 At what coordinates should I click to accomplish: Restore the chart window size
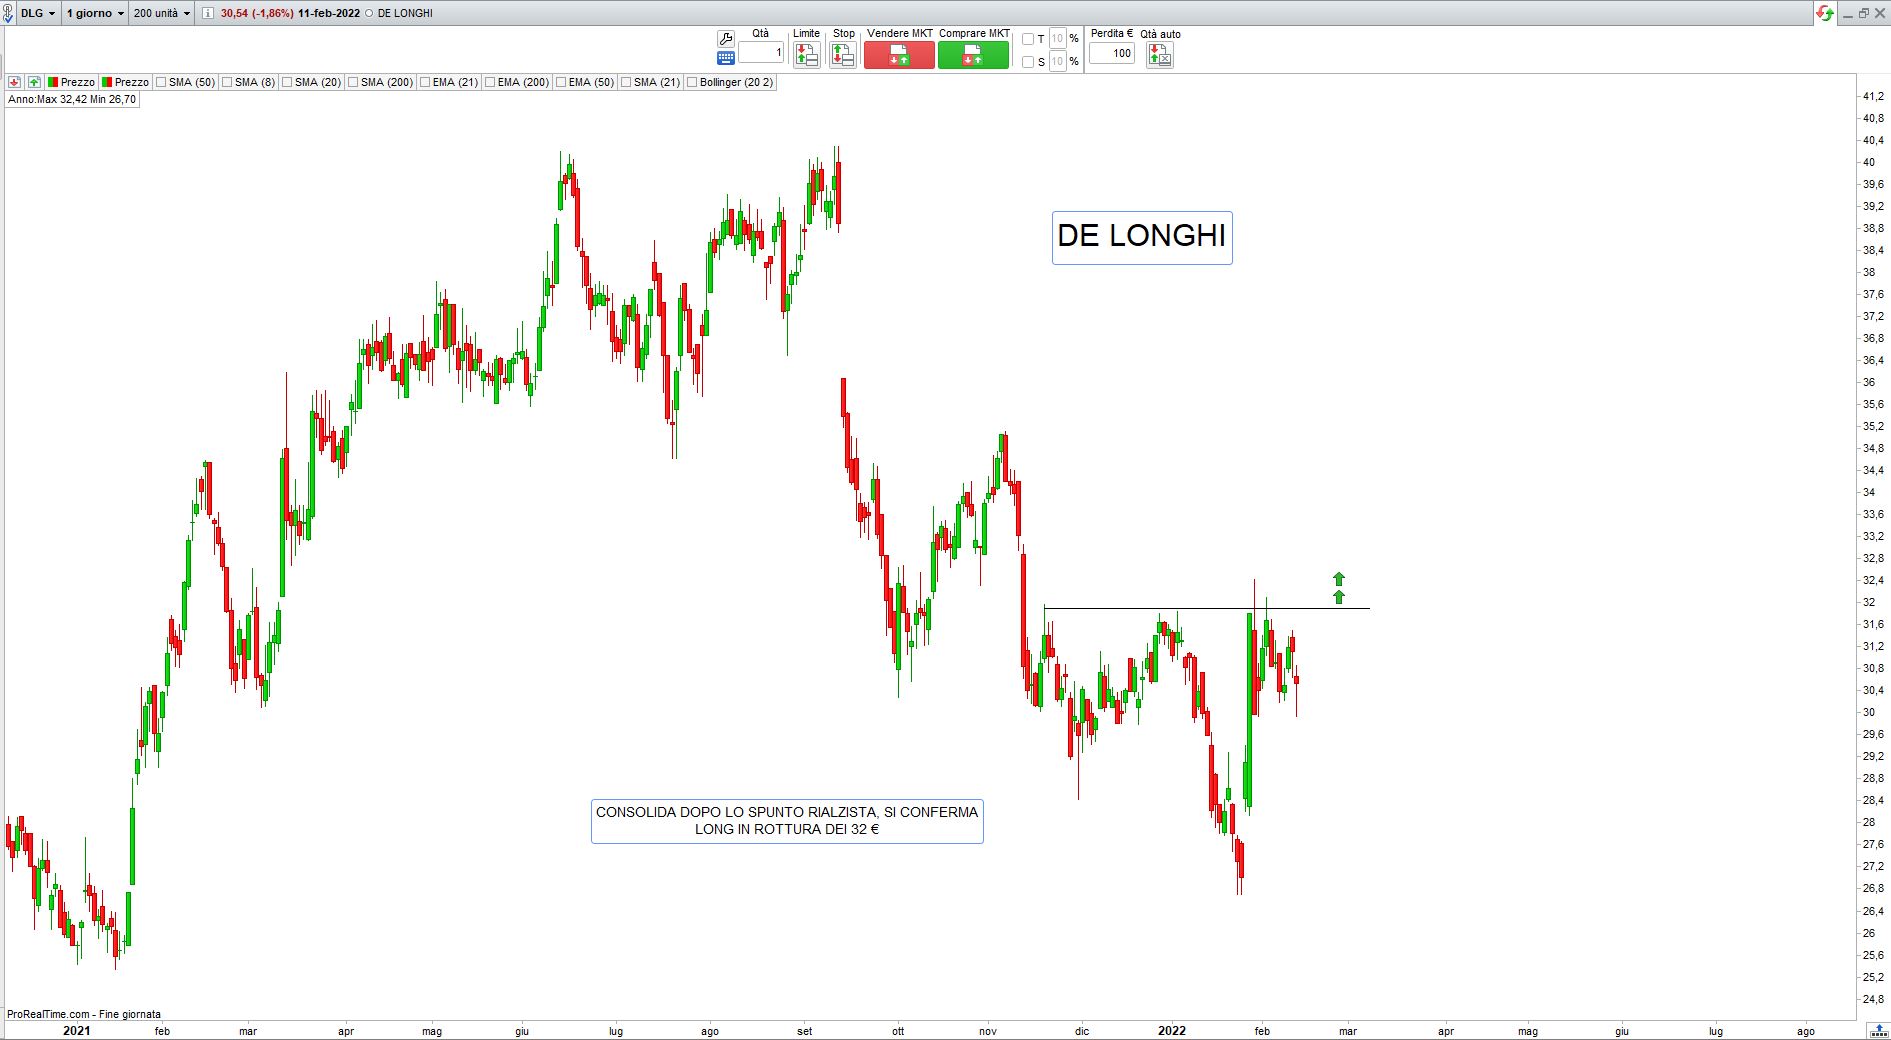(1864, 13)
